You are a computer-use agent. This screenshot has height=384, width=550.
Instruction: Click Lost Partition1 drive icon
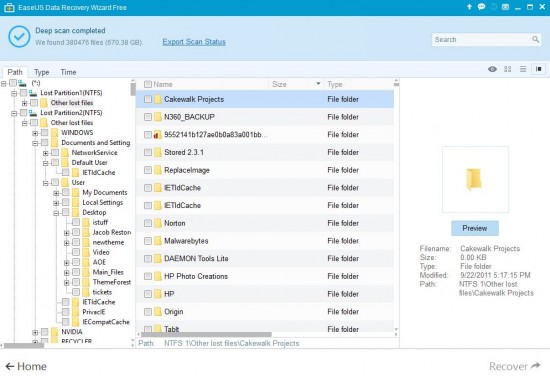tap(33, 93)
